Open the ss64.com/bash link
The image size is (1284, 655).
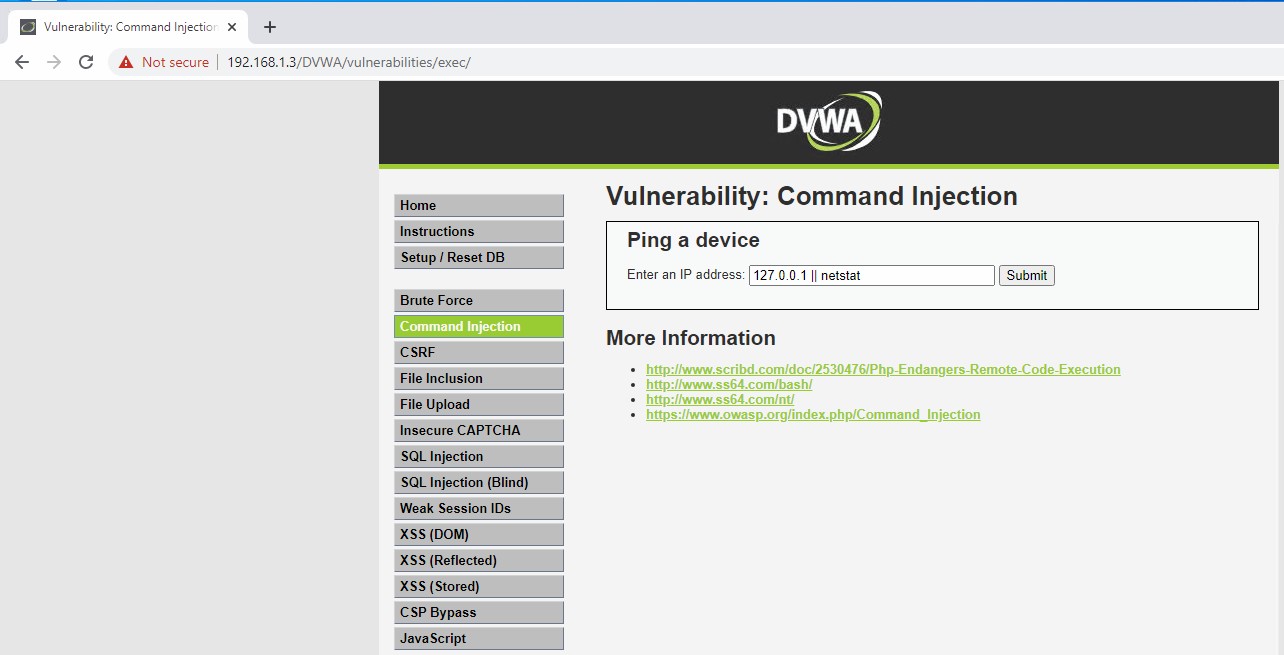click(x=729, y=384)
